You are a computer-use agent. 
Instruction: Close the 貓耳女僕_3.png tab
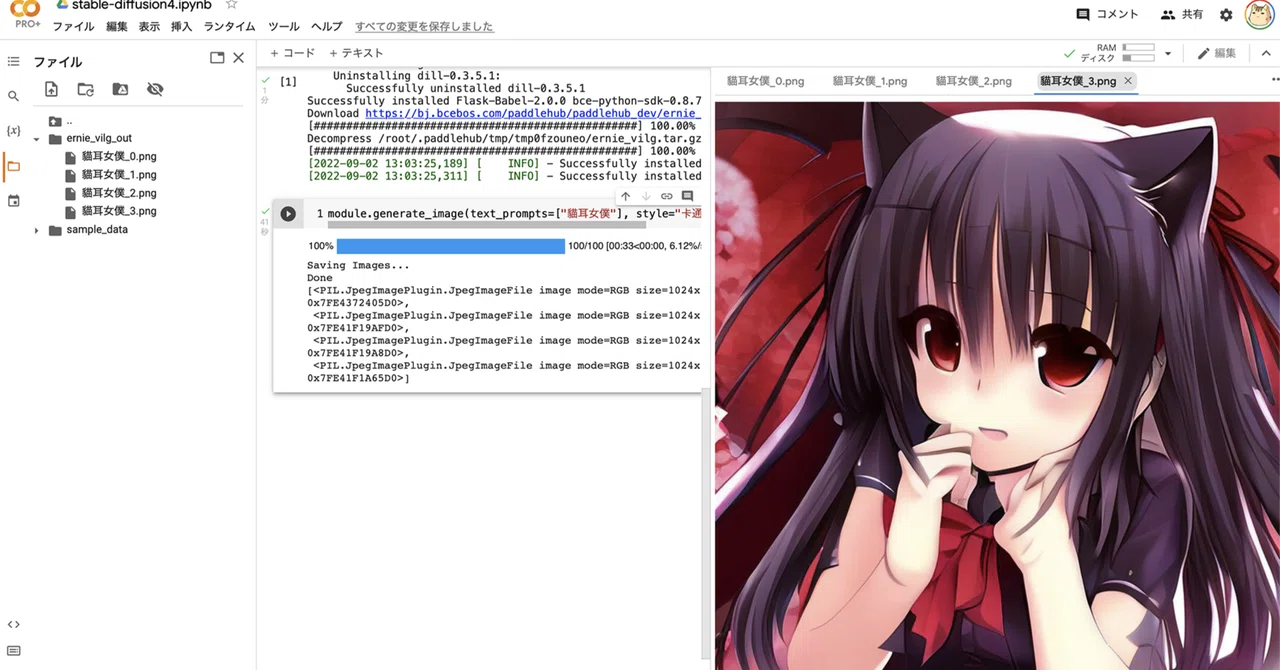point(1128,81)
